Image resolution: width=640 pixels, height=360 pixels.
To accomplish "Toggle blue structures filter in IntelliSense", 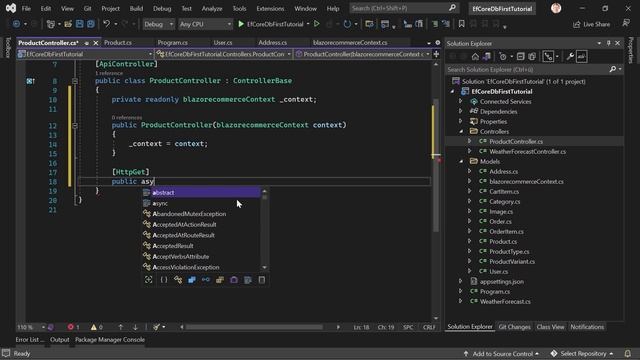I will (192, 280).
